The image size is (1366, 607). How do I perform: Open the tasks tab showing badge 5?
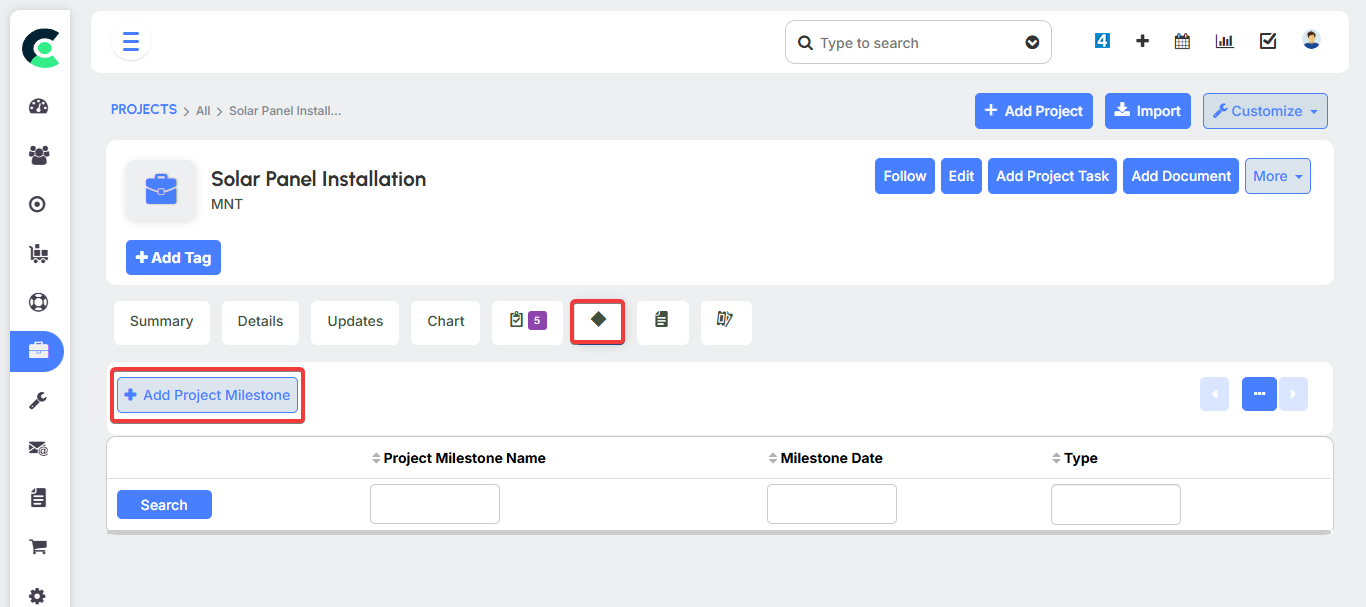(x=526, y=321)
